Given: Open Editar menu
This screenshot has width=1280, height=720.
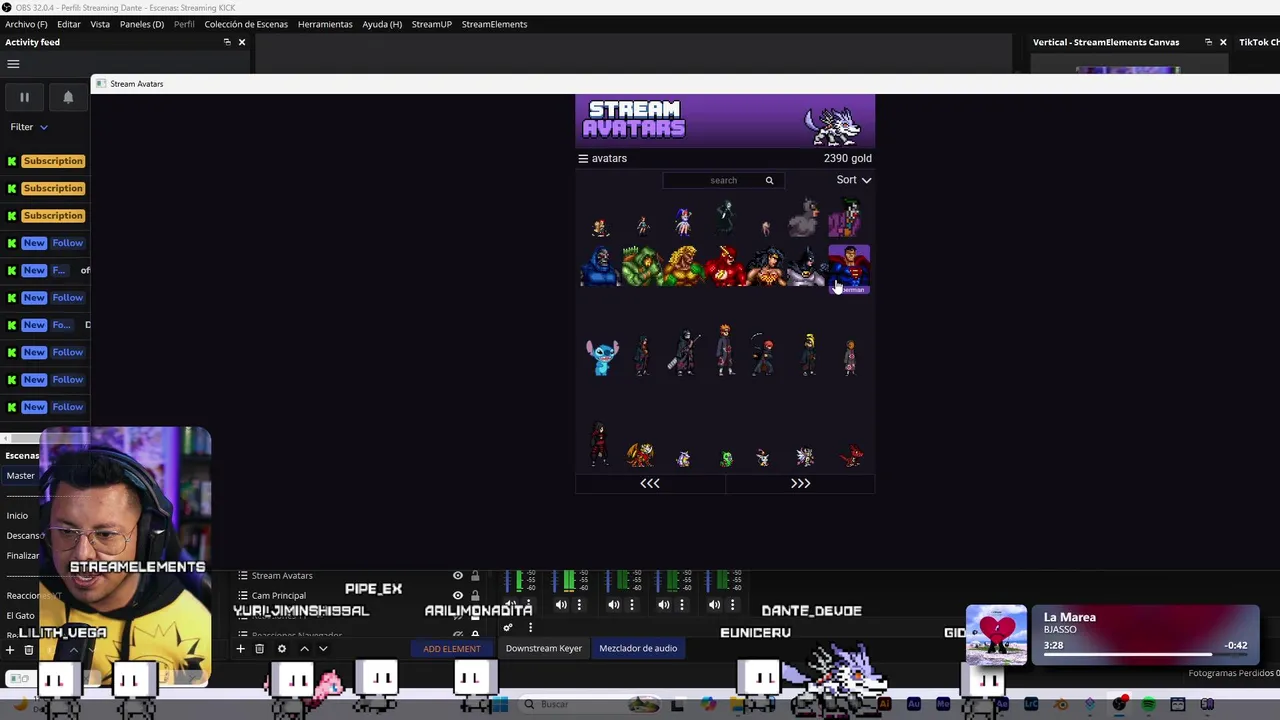Looking at the screenshot, I should 69,24.
